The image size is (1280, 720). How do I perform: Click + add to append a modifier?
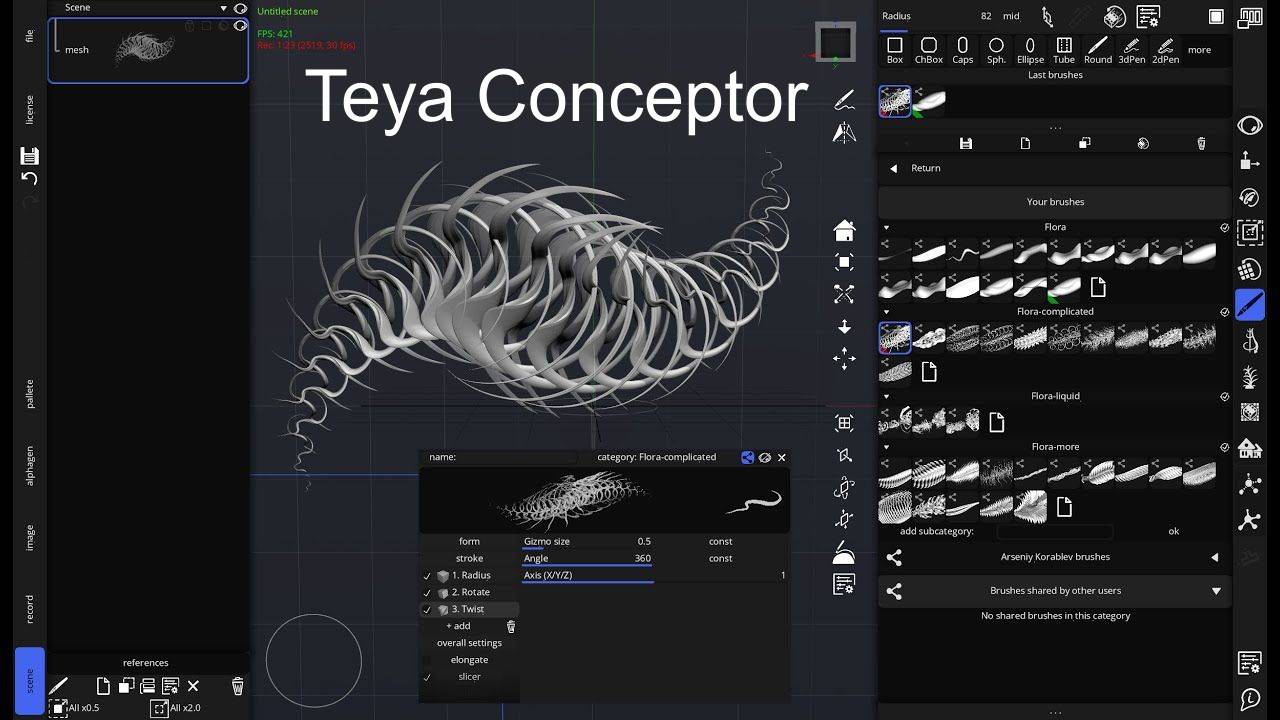click(457, 625)
